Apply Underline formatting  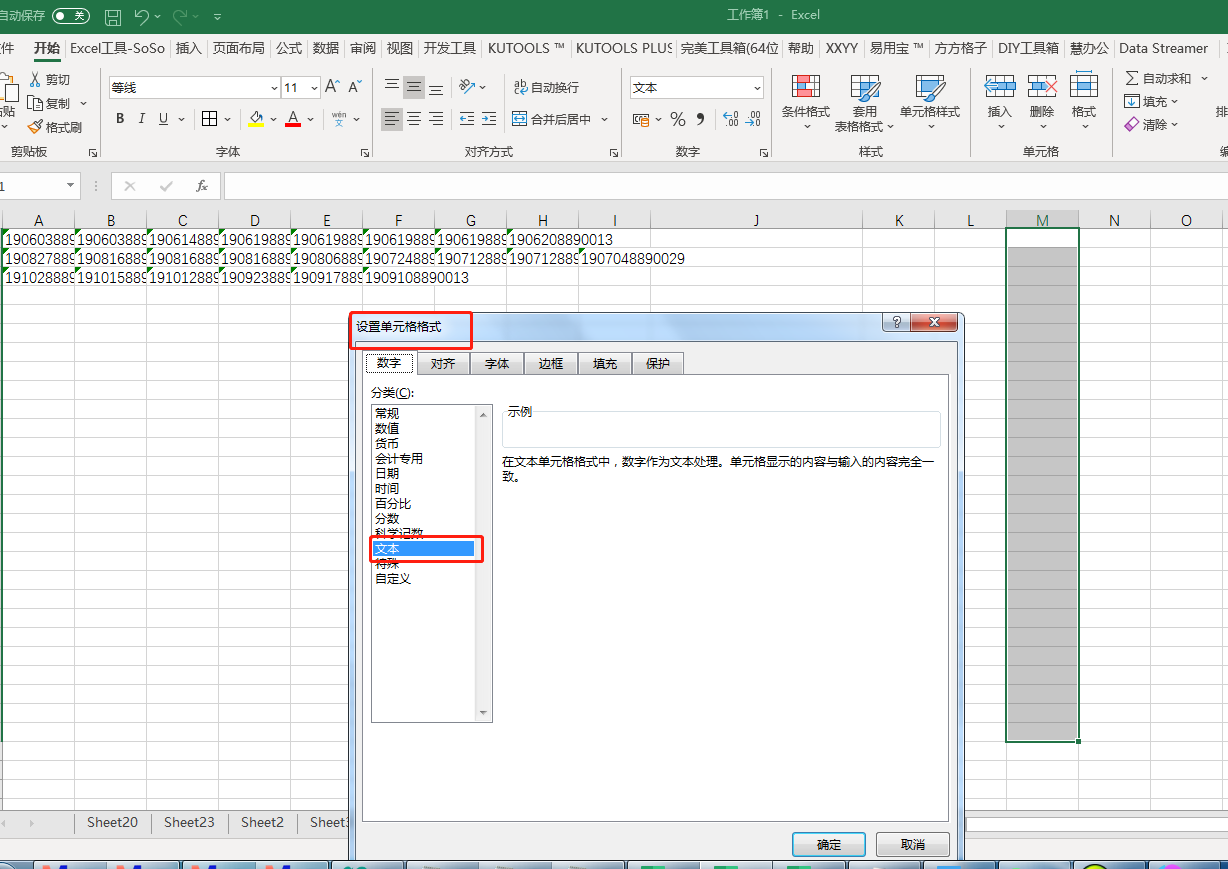164,119
